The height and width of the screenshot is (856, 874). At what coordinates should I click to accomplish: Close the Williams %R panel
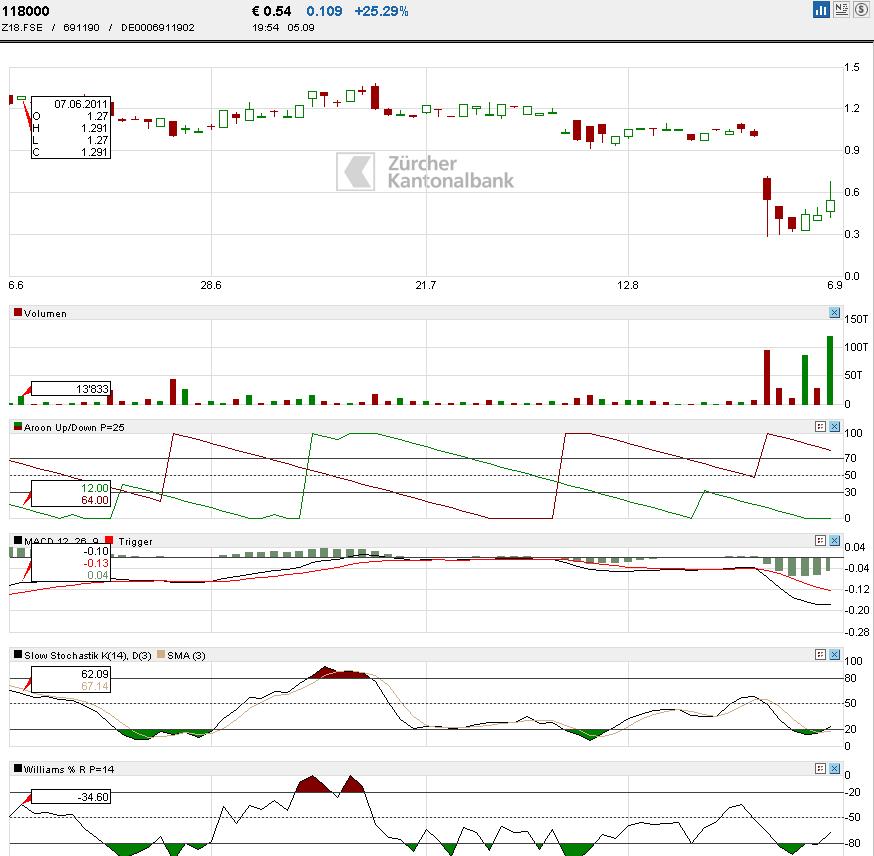834,769
